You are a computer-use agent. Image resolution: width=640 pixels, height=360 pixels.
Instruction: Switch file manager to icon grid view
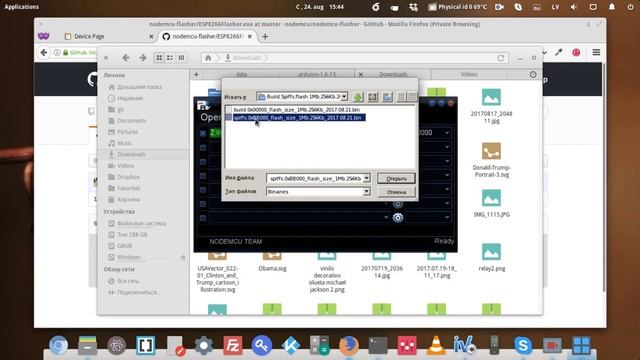click(x=159, y=58)
